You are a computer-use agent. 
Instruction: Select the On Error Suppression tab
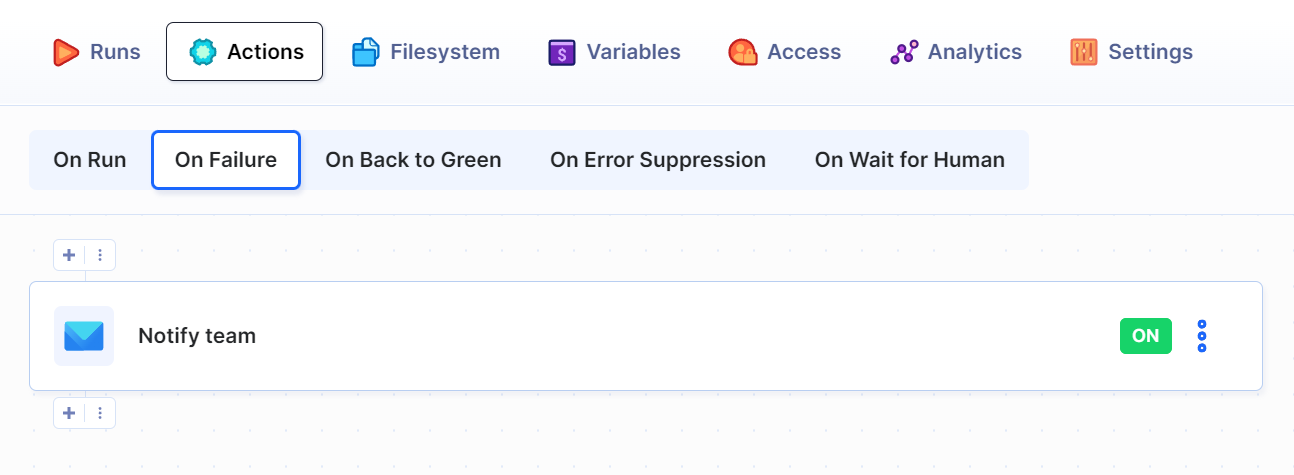pos(658,160)
